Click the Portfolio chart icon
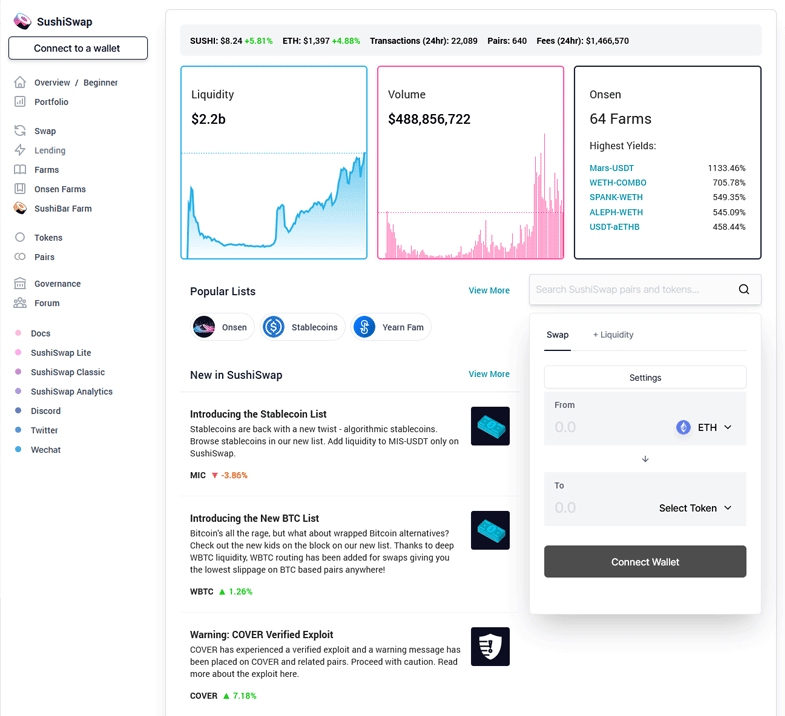Viewport: 785px width, 716px height. (20, 102)
